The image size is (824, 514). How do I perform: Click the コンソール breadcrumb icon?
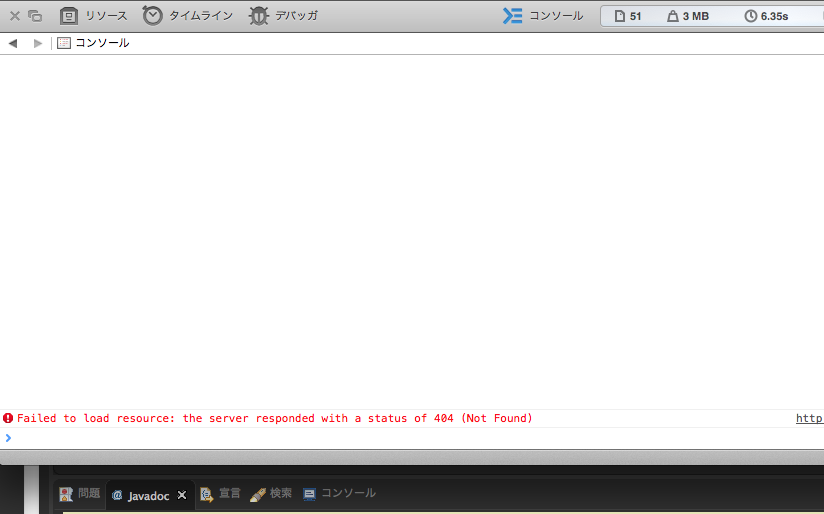click(64, 43)
